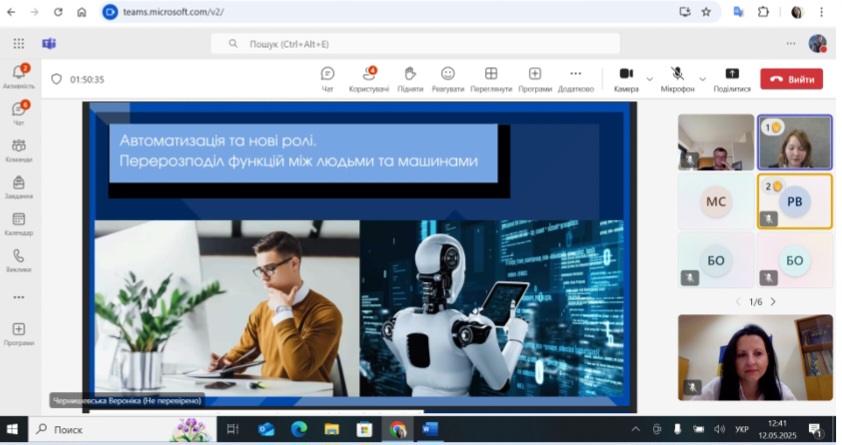Expand the camera options dropdown arrow
842x445 pixels.
649,78
